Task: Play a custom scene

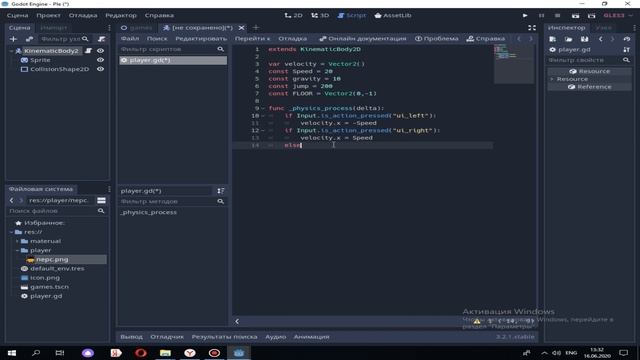Action: (x=591, y=16)
